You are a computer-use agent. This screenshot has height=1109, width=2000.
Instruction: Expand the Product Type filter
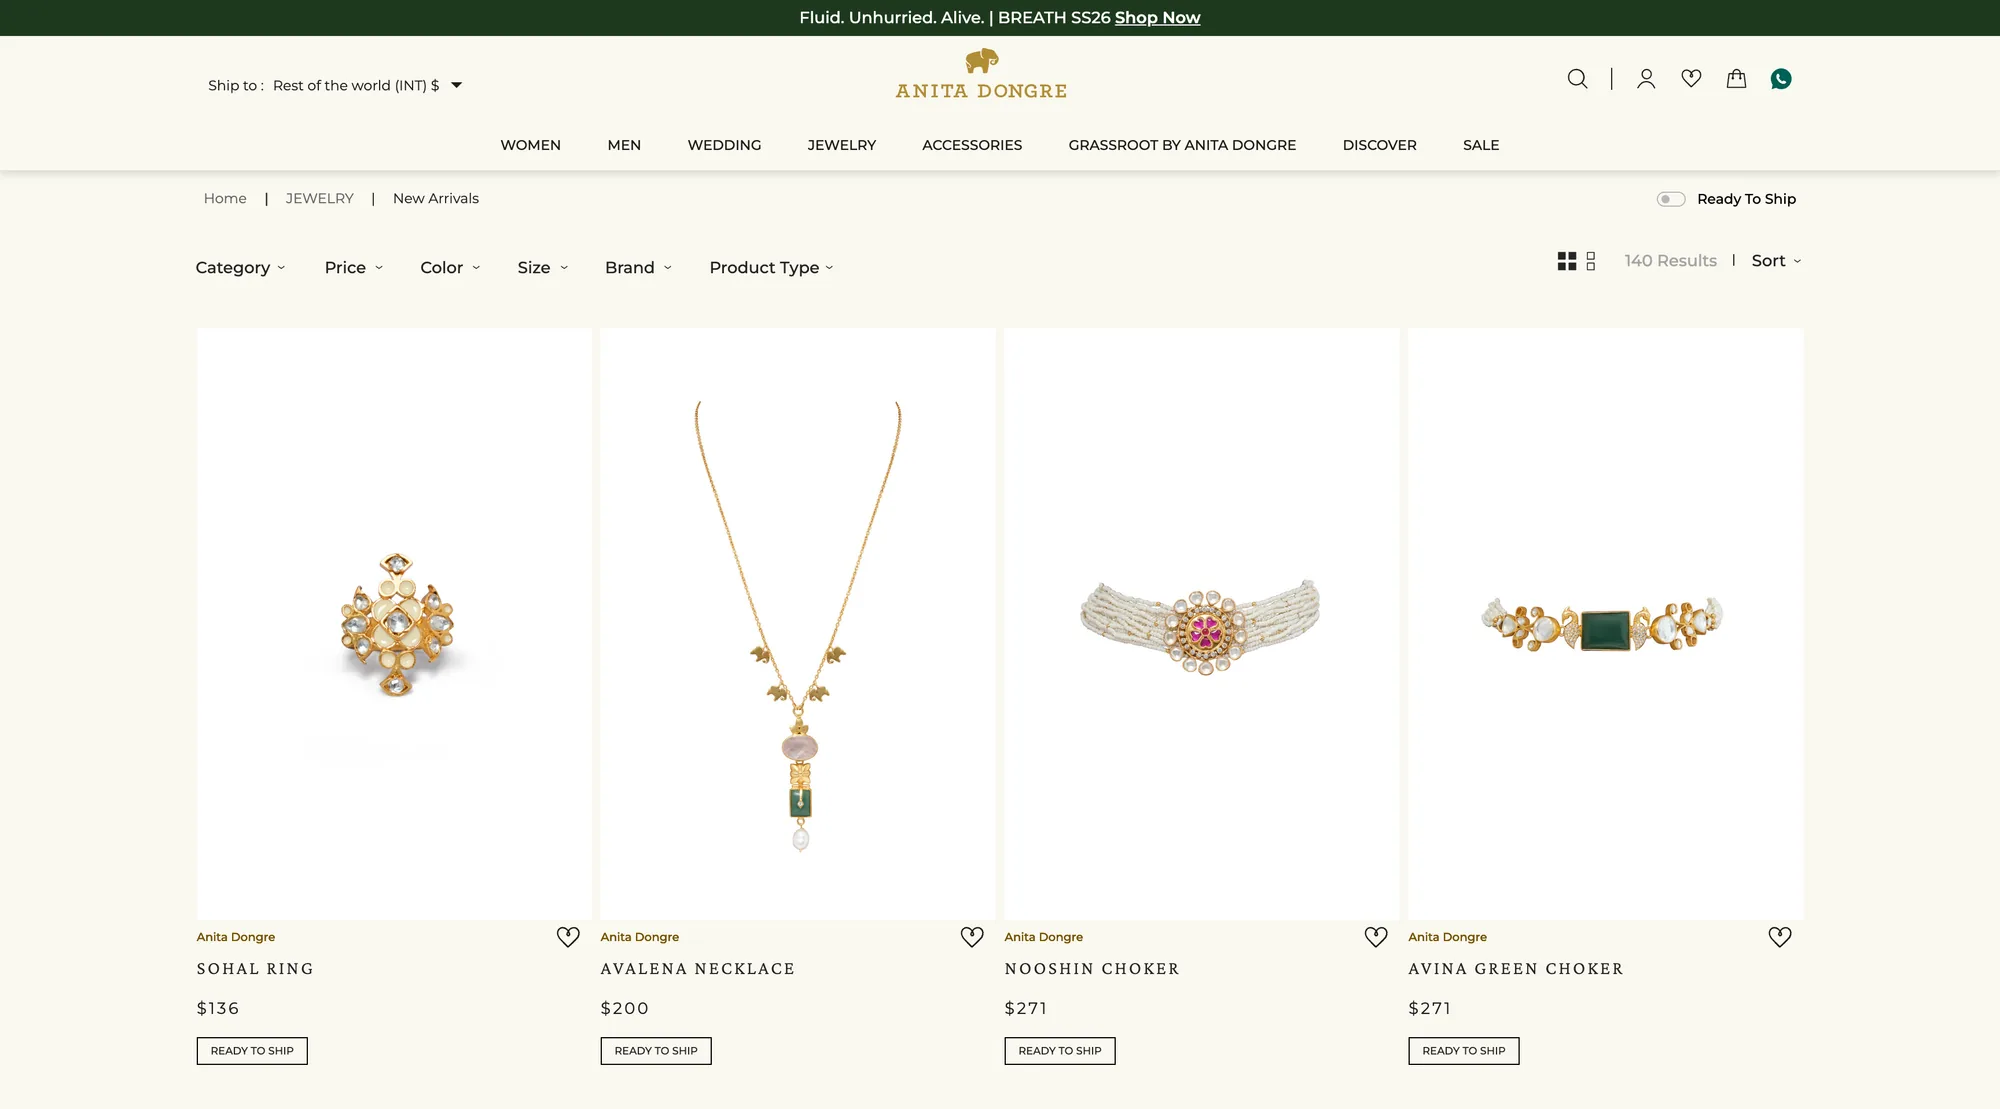[771, 267]
